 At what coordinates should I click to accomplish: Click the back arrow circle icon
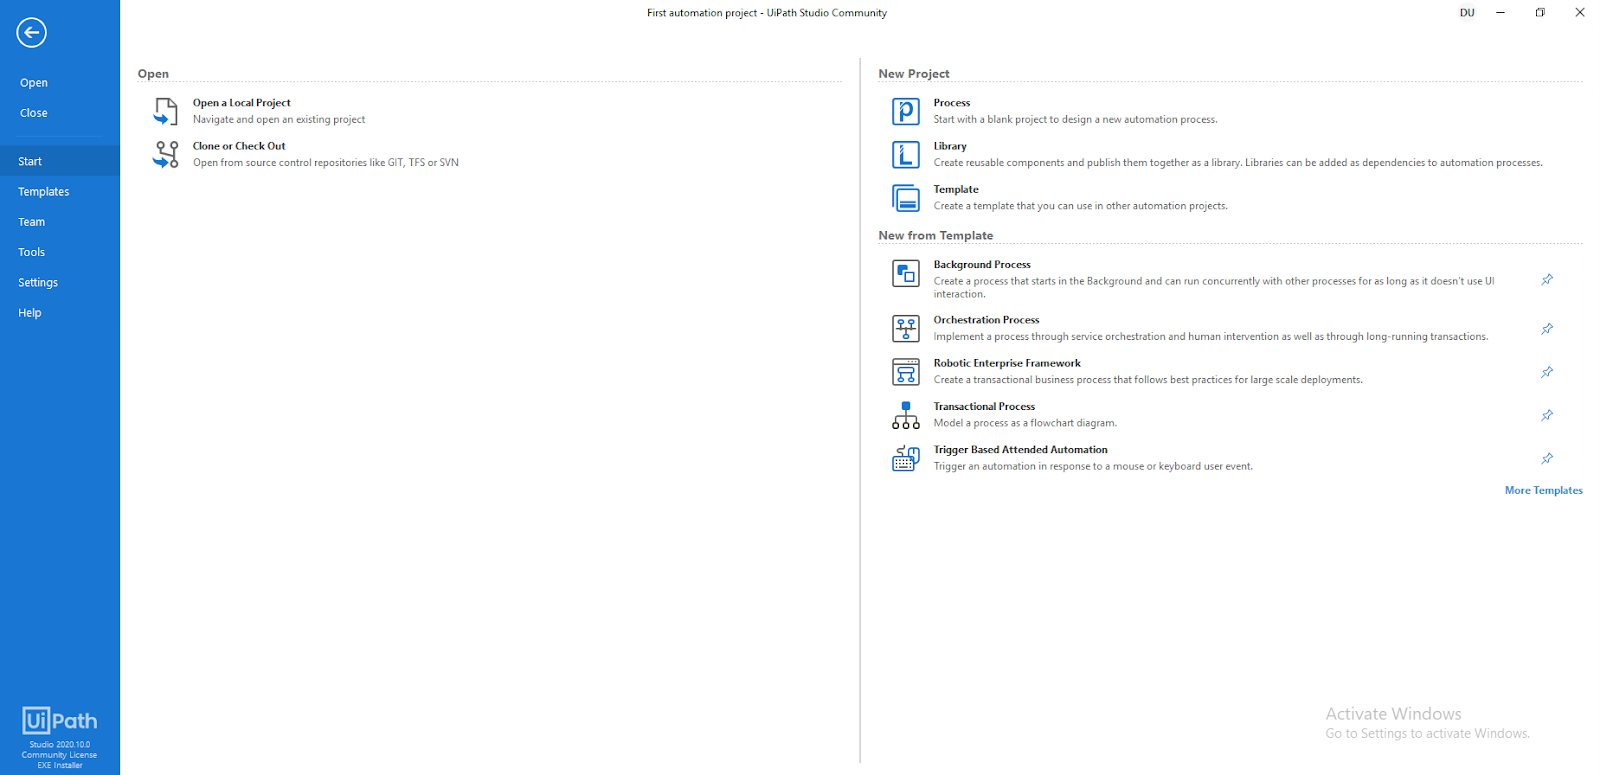[x=31, y=32]
